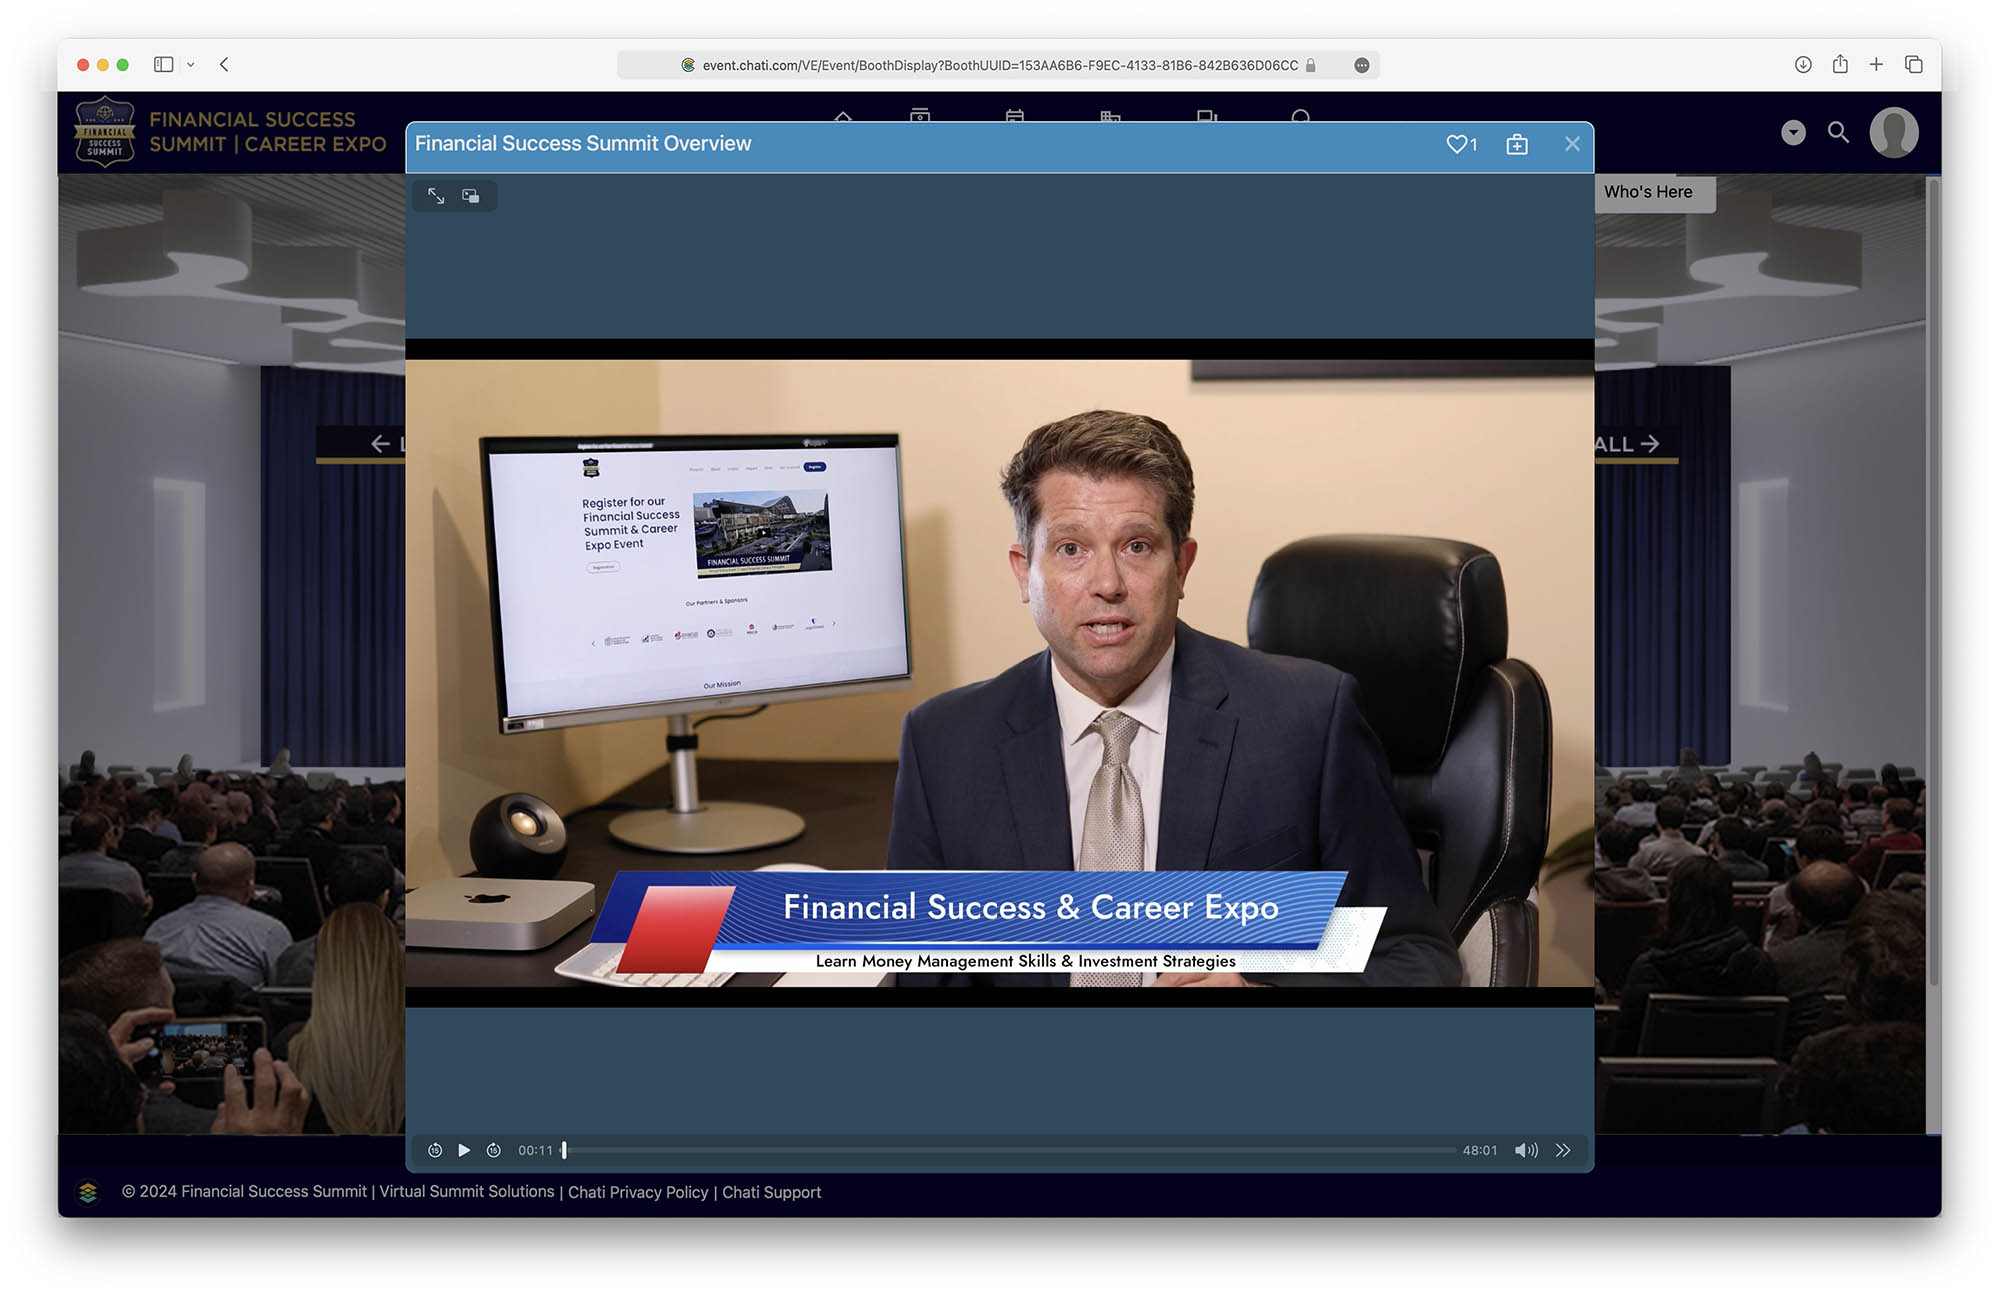Expand video to fullscreen
This screenshot has width=2000, height=1296.
[x=436, y=196]
